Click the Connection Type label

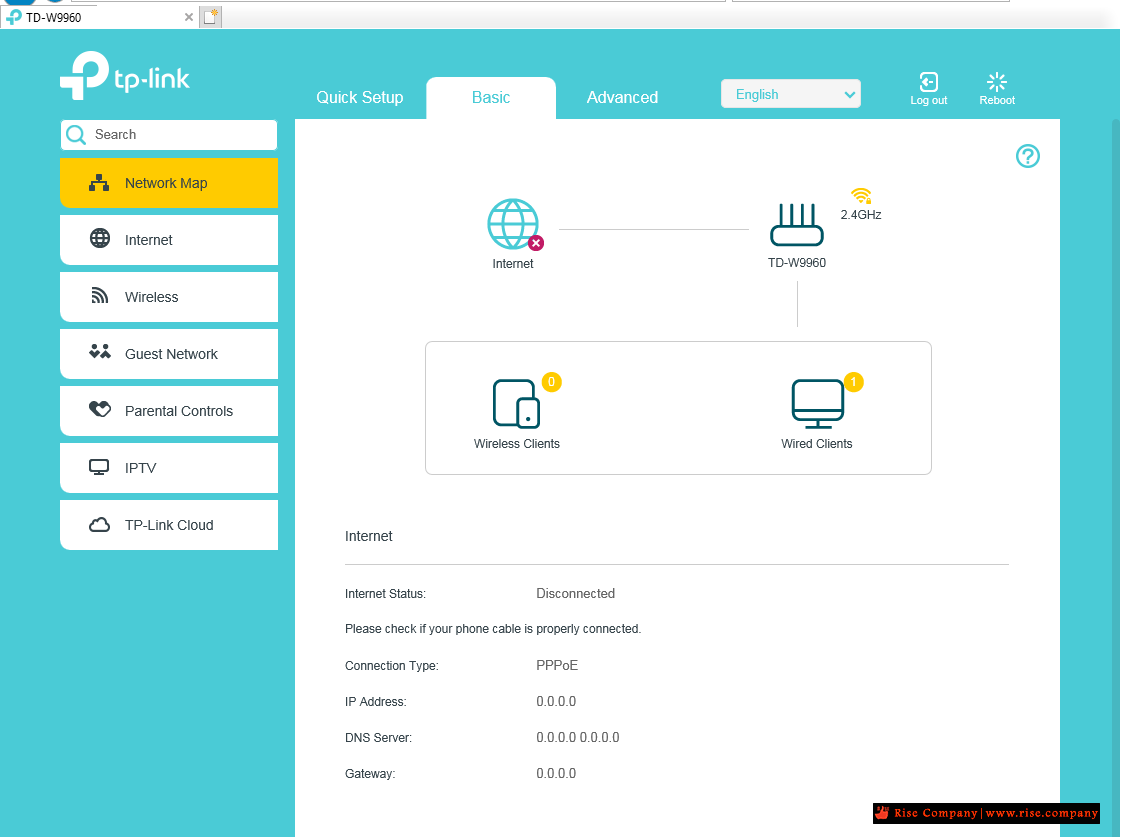392,666
